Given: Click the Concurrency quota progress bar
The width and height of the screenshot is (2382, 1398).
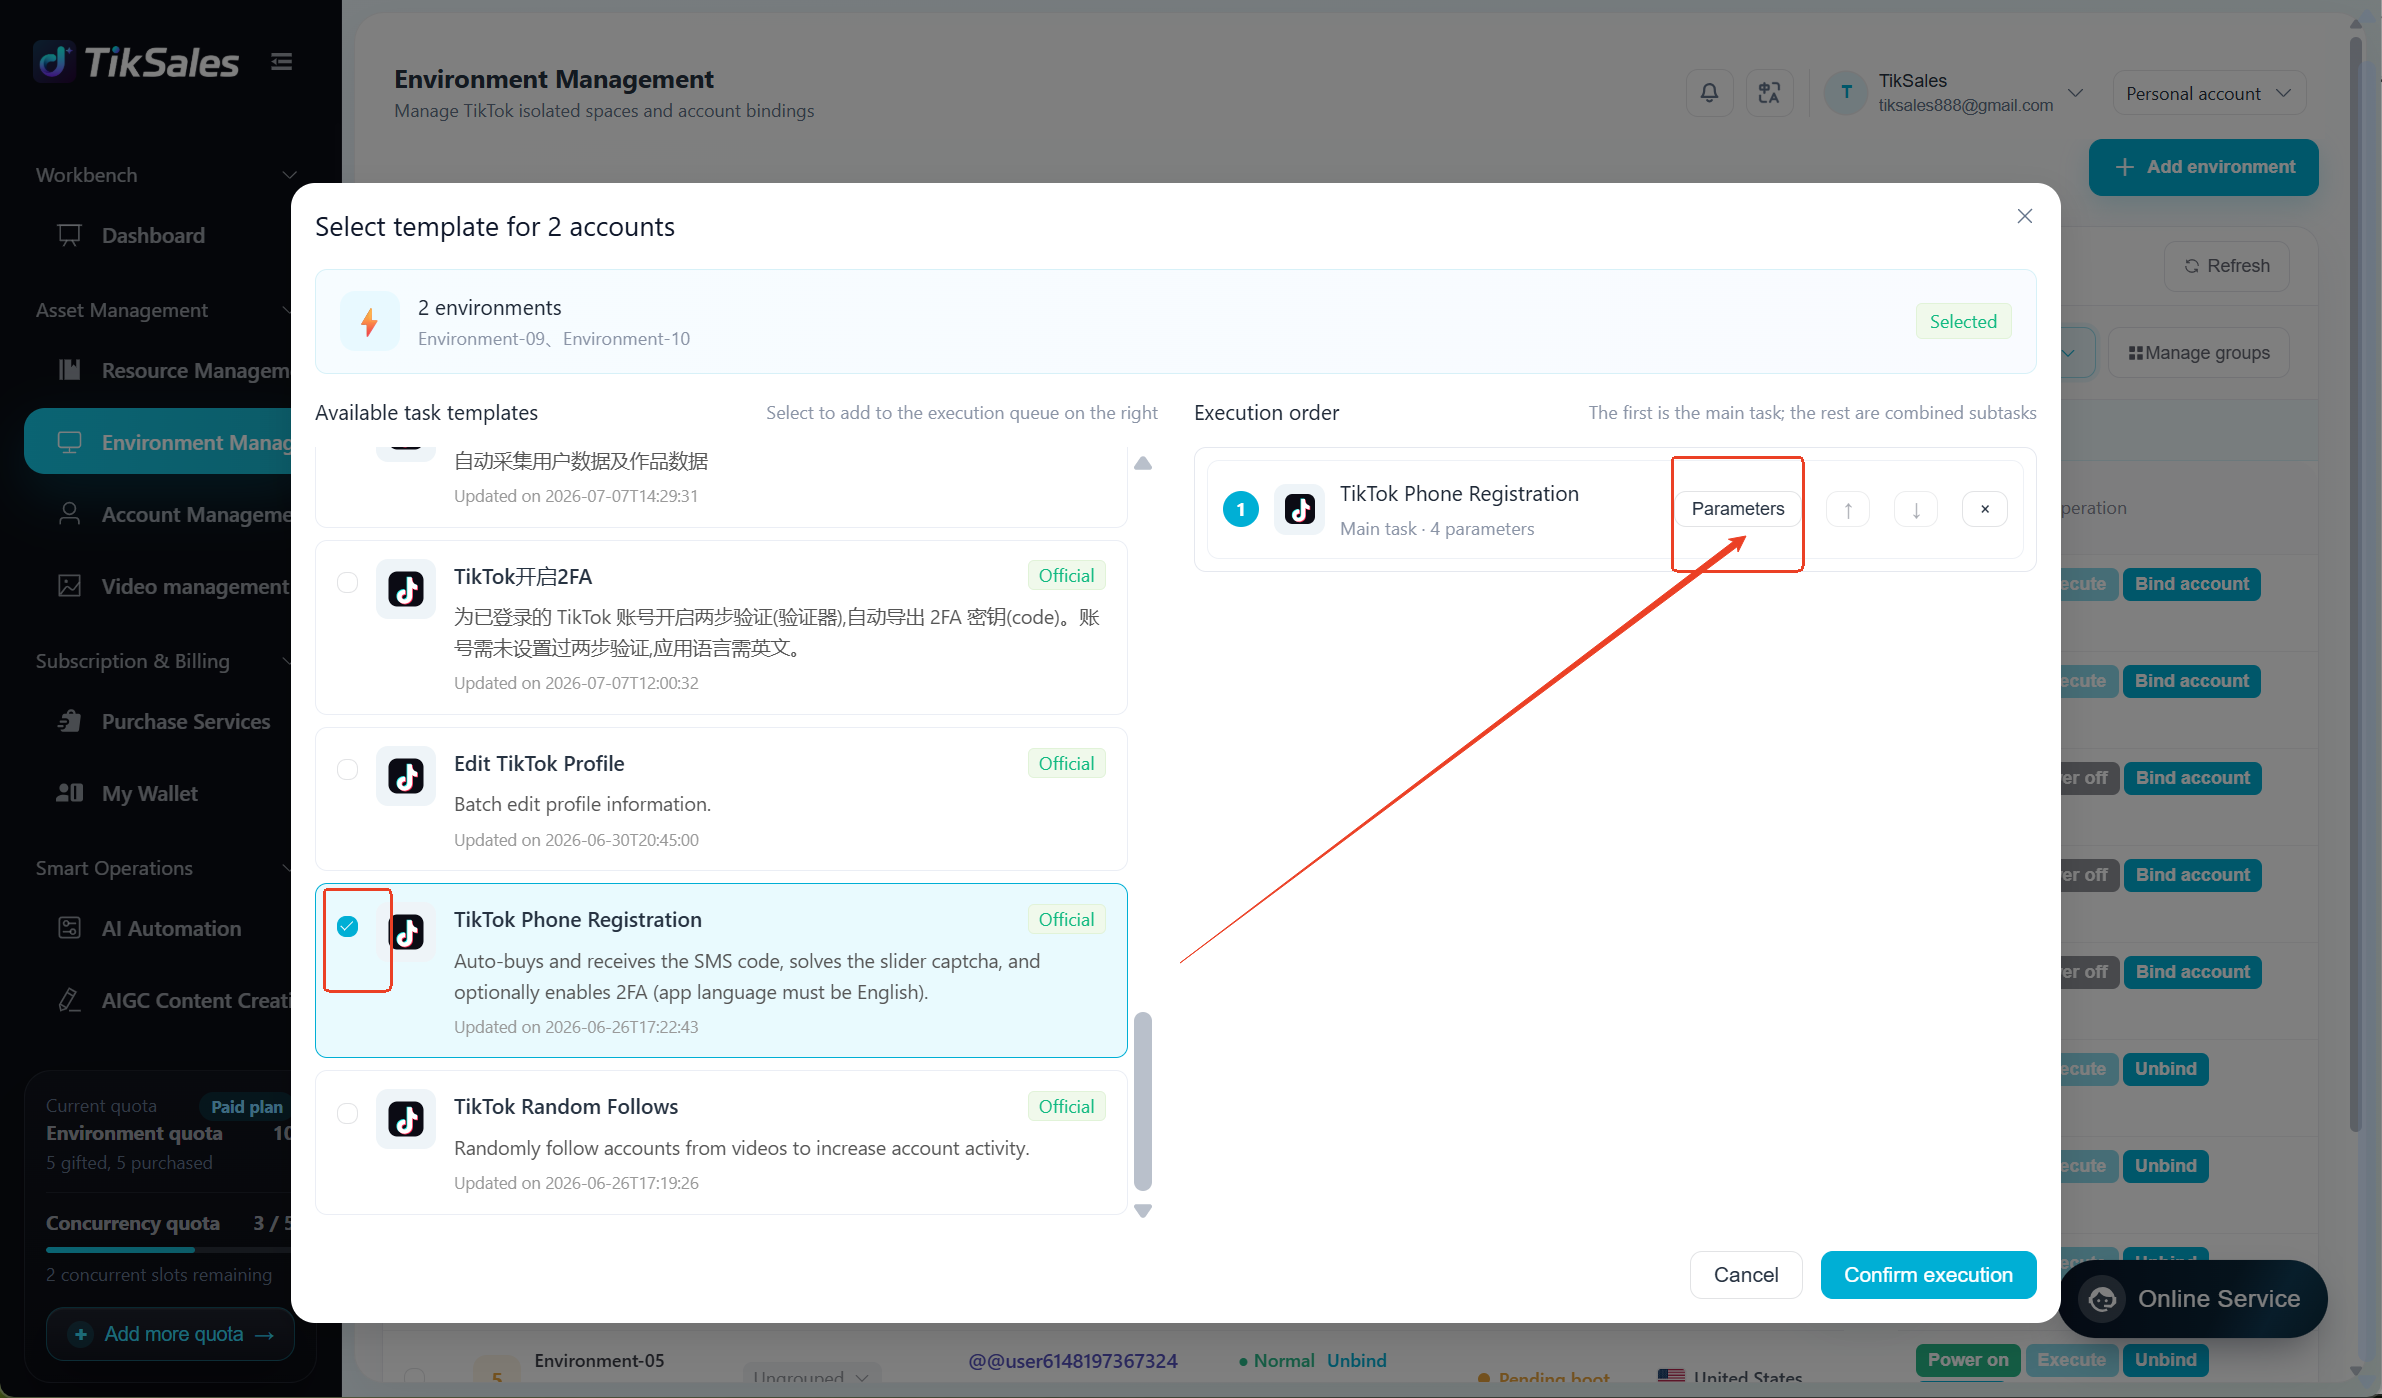Looking at the screenshot, I should tap(168, 1250).
